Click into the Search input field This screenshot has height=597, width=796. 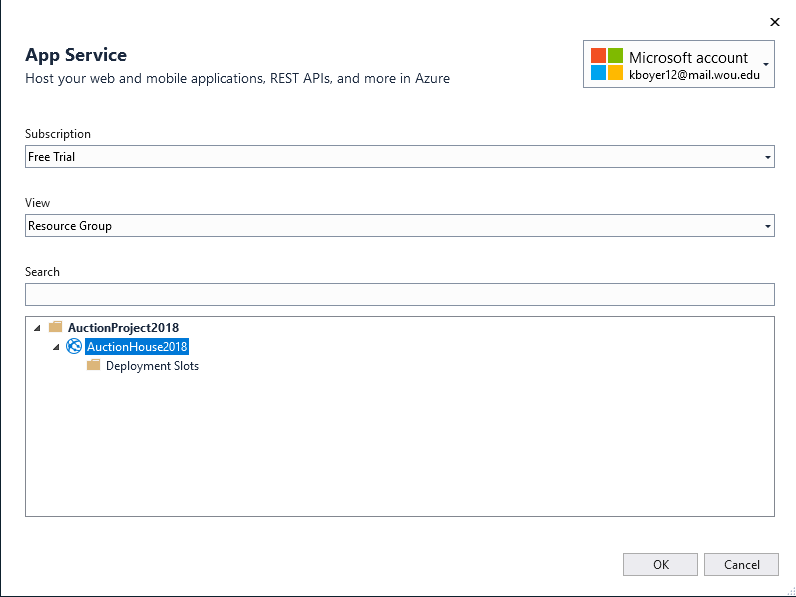[400, 294]
